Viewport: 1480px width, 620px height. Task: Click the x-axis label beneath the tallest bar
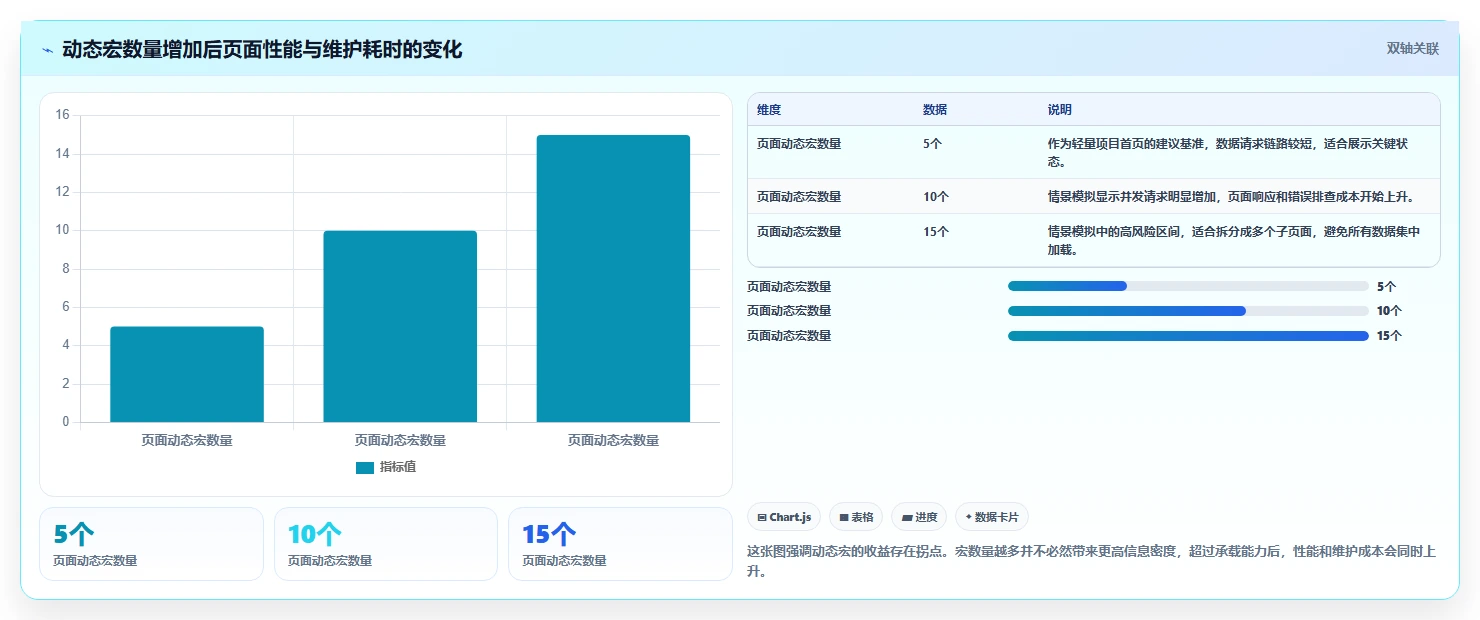tap(613, 440)
